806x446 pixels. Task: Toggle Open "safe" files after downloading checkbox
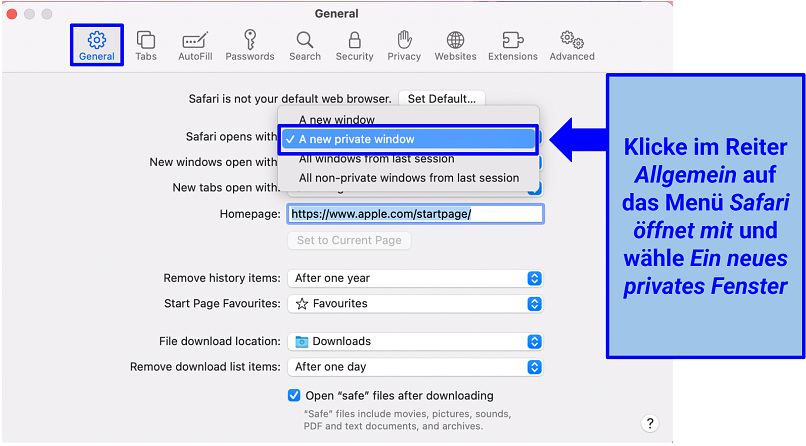(294, 395)
